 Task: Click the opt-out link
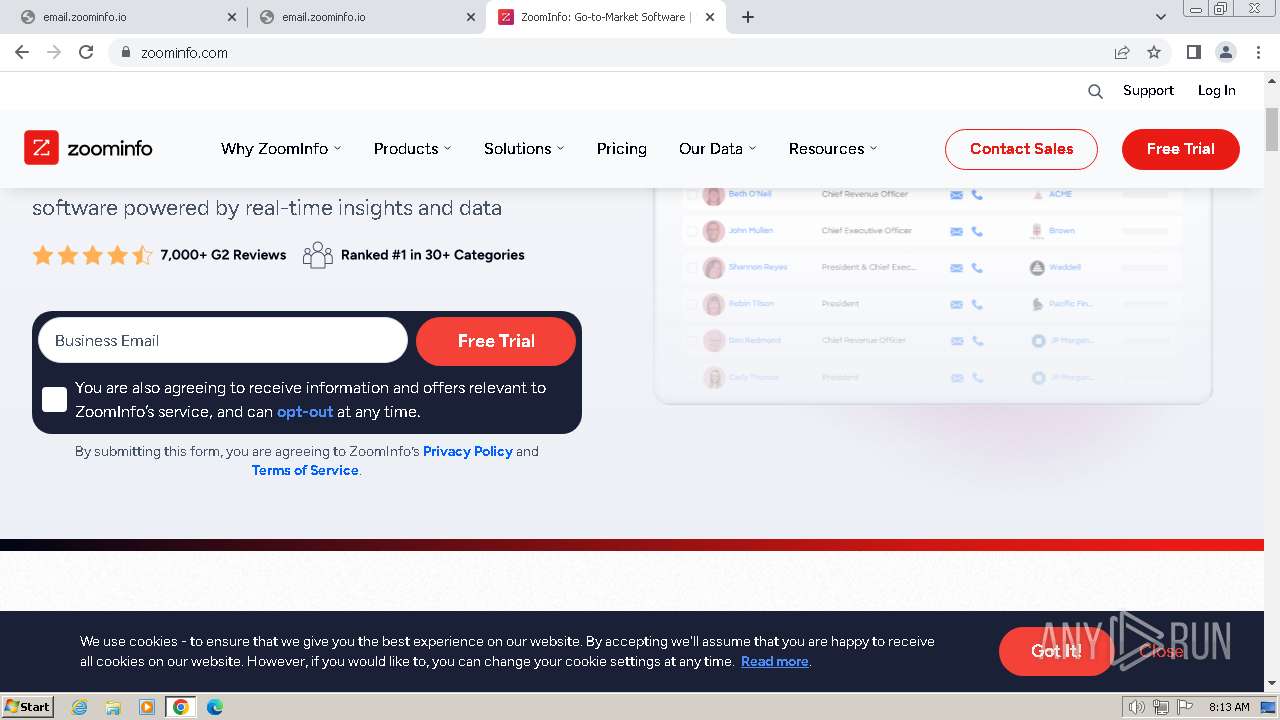point(305,412)
